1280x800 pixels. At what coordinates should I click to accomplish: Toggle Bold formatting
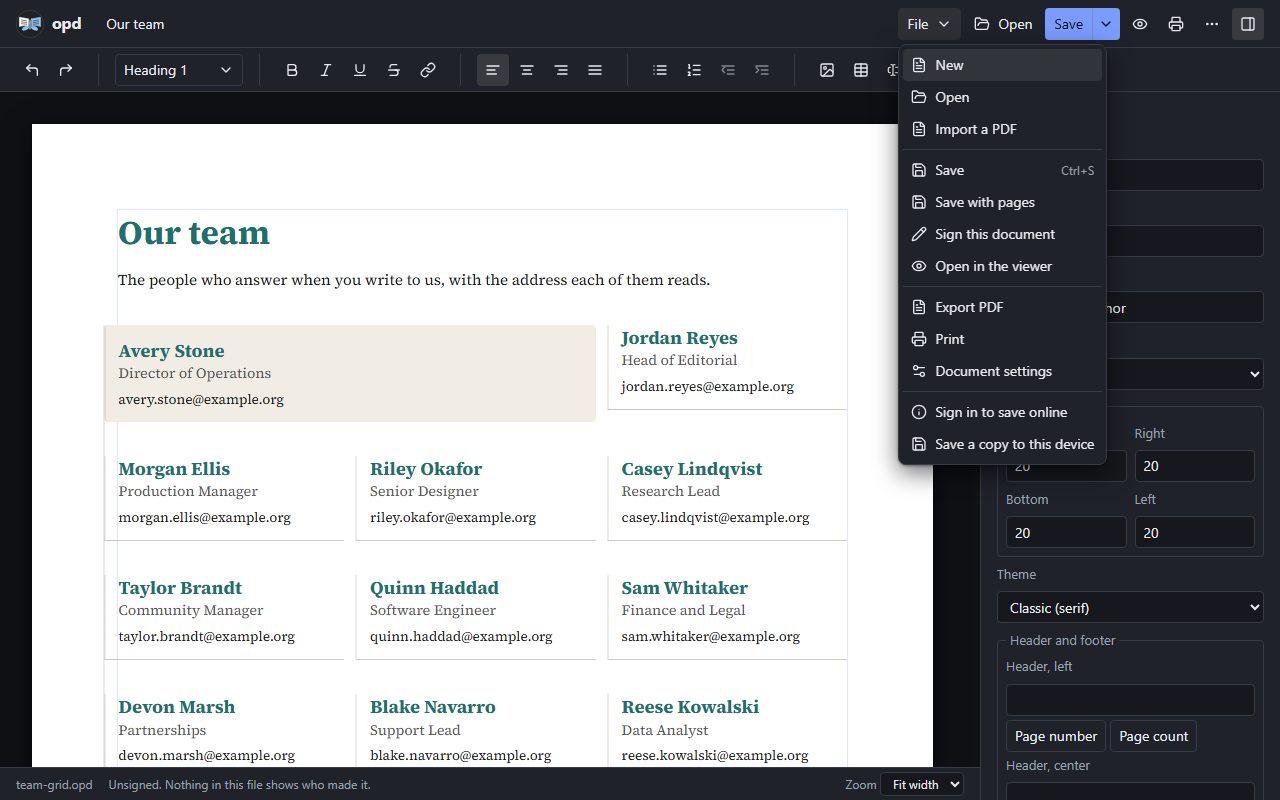(292, 70)
